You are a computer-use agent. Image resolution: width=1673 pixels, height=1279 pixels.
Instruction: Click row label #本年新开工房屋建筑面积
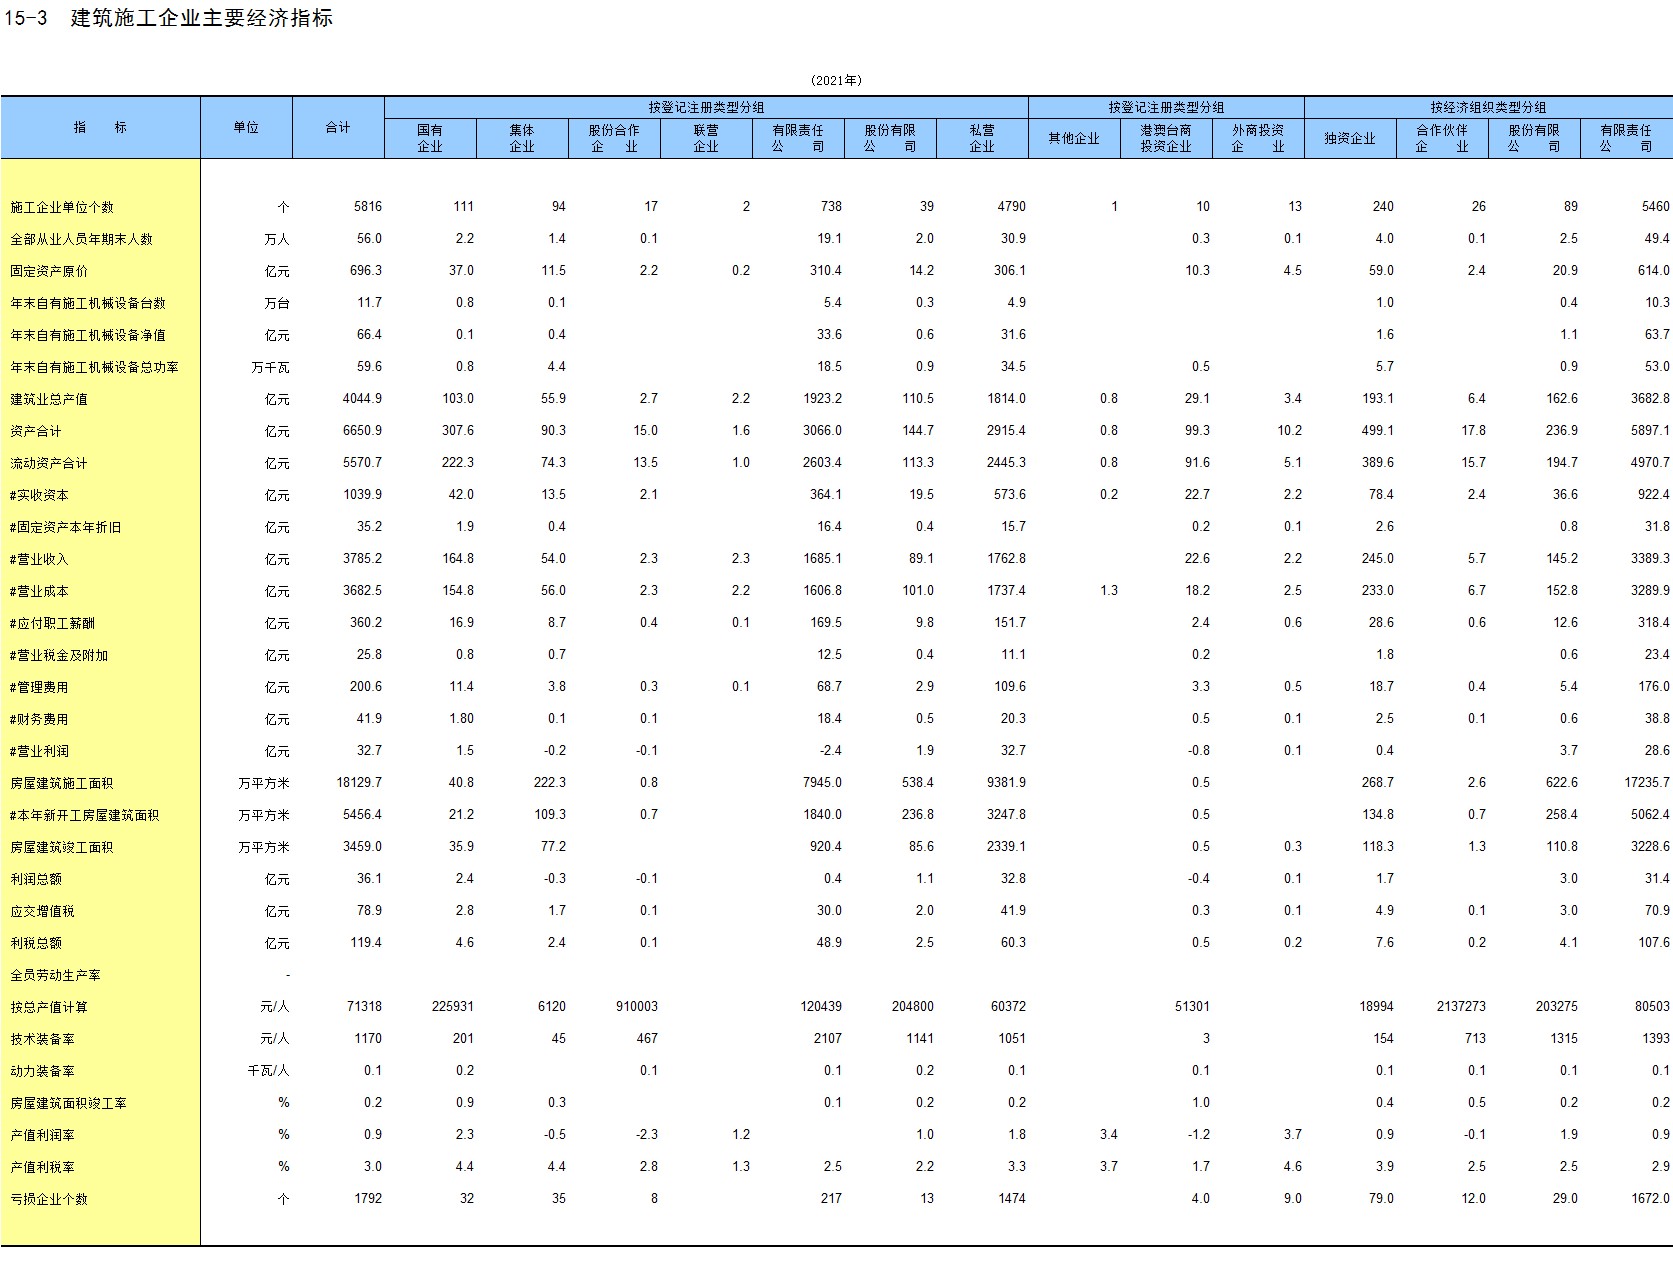click(x=85, y=815)
